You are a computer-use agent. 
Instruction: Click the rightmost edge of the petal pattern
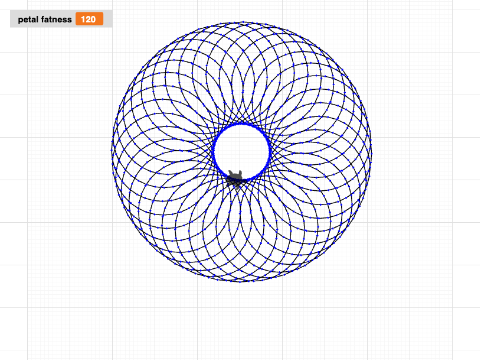tap(370, 152)
